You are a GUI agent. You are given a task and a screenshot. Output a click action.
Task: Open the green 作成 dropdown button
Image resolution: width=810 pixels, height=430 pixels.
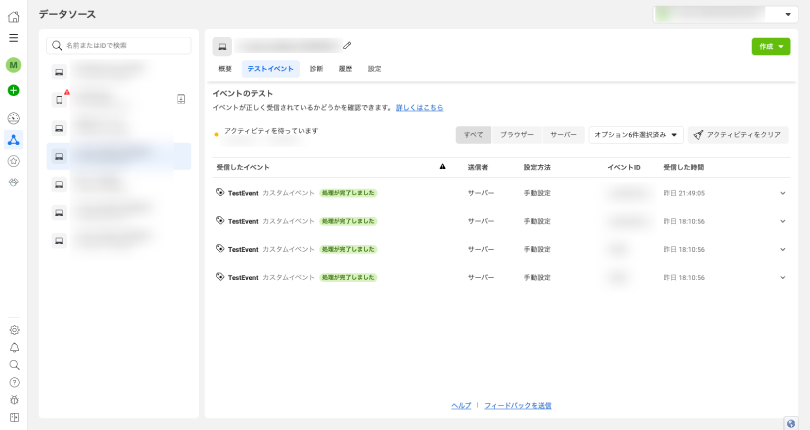pyautogui.click(x=771, y=47)
